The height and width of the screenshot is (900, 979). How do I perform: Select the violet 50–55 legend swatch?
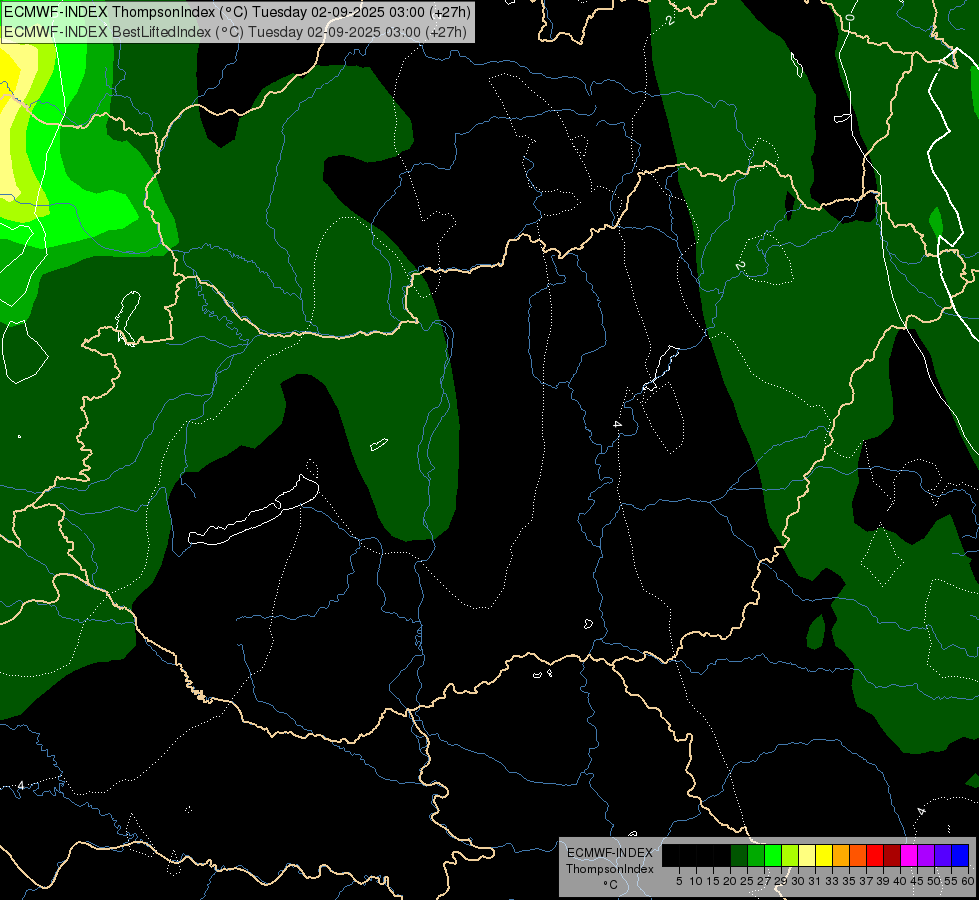coord(943,855)
